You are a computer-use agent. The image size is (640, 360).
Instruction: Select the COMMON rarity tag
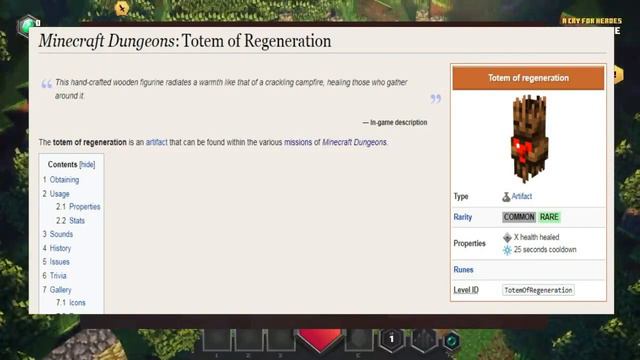click(519, 217)
